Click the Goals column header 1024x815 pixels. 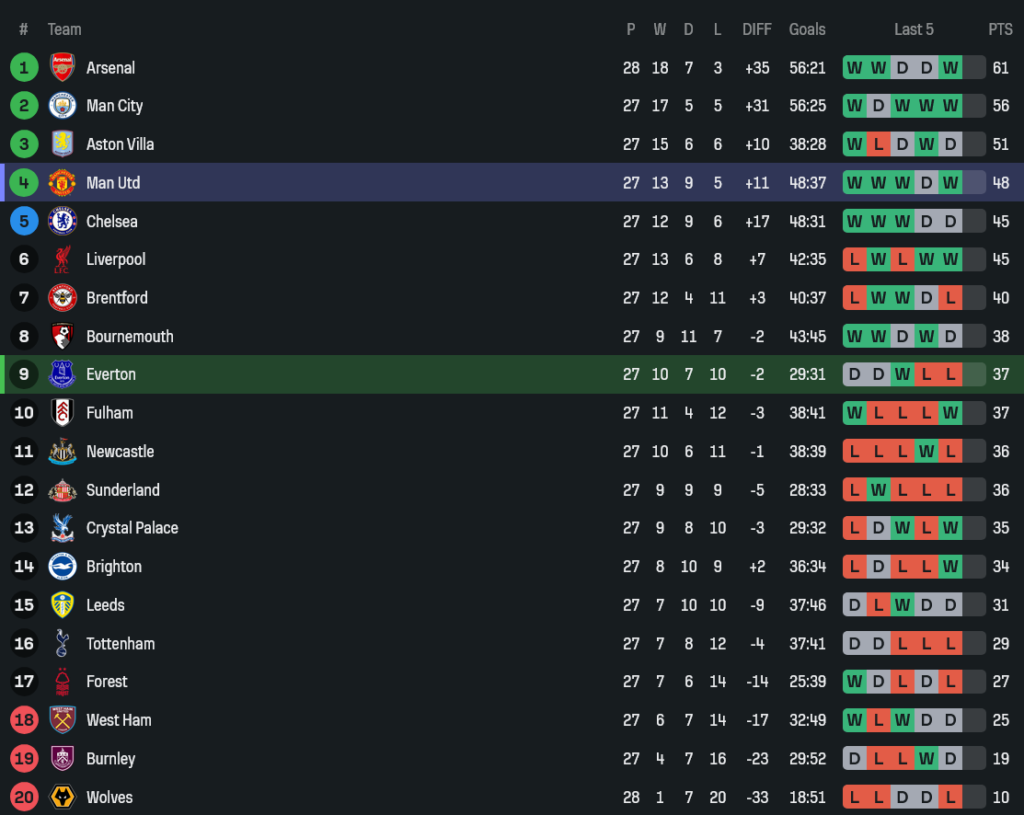point(807,29)
